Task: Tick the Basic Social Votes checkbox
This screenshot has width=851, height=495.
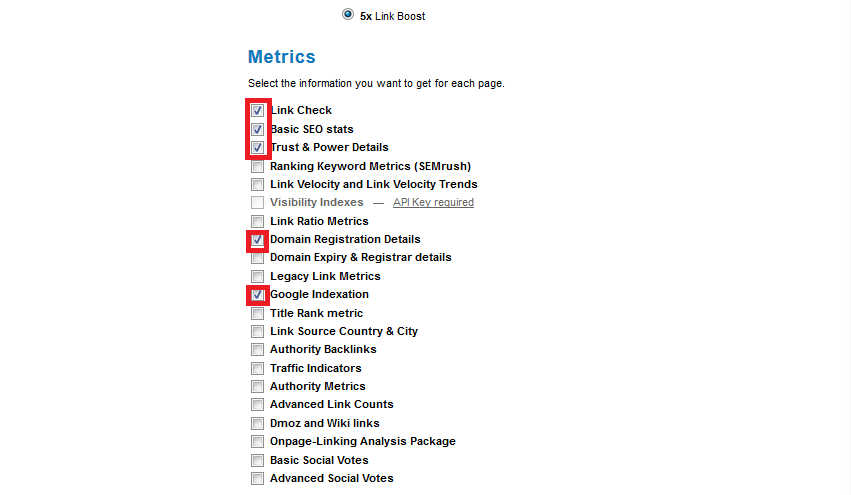Action: (258, 461)
